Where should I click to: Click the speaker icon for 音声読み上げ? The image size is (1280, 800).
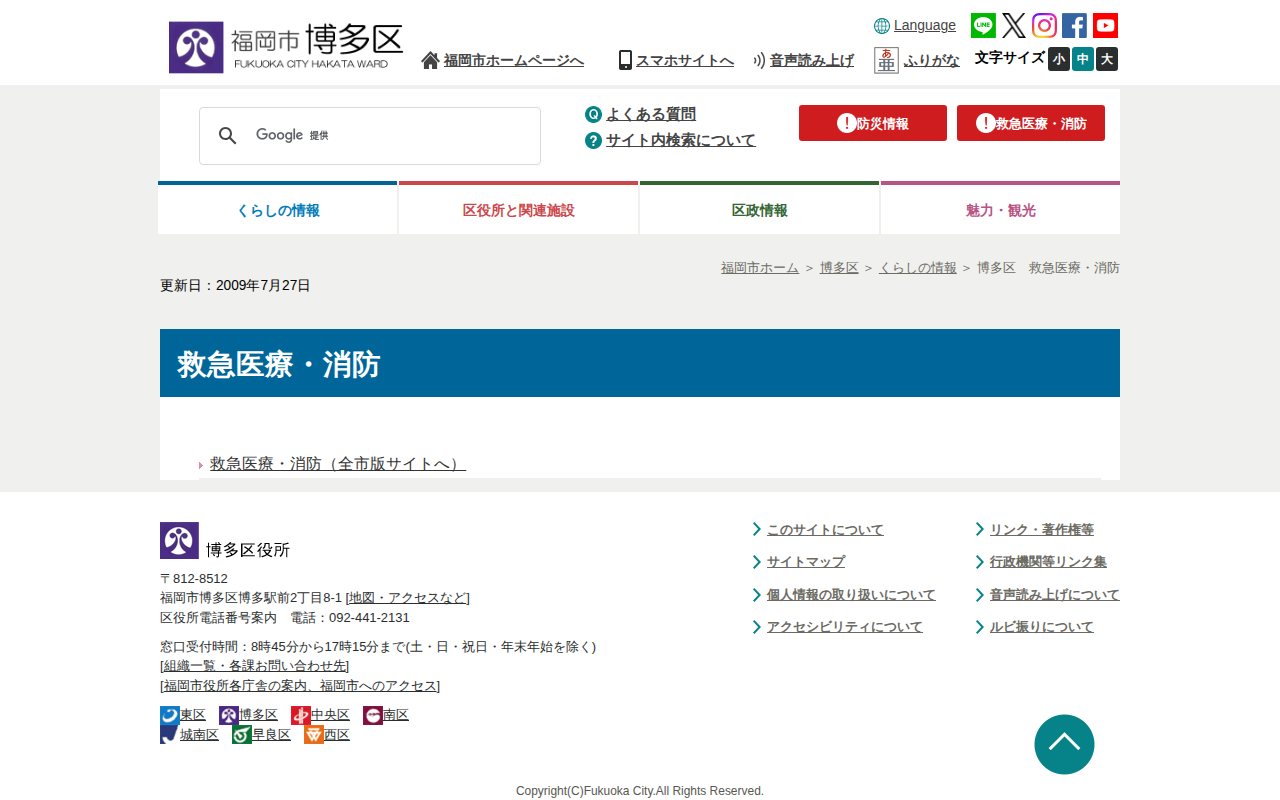tap(759, 60)
